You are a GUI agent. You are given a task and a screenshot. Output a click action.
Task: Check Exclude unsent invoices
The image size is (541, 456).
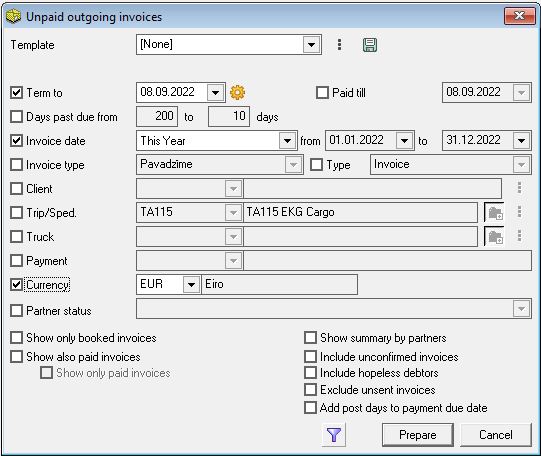click(x=310, y=390)
